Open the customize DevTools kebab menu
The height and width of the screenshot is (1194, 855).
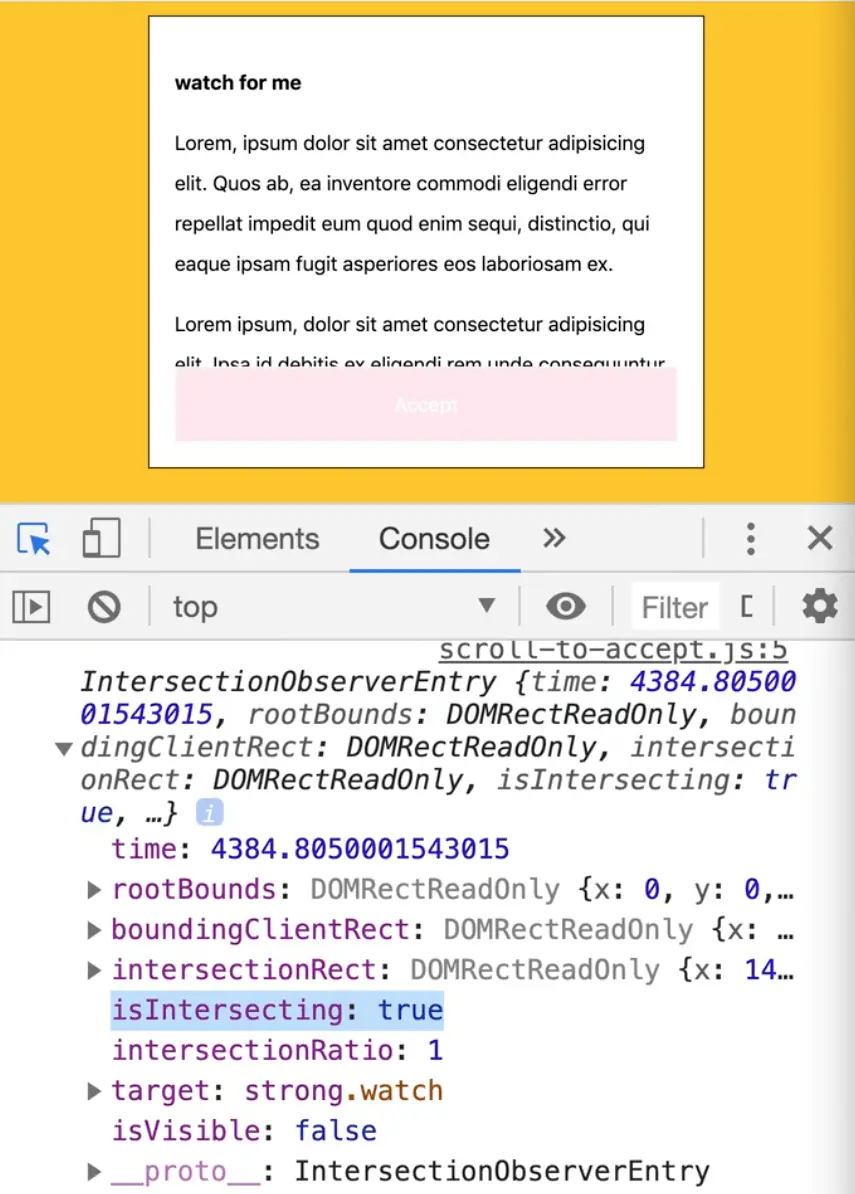tap(751, 539)
